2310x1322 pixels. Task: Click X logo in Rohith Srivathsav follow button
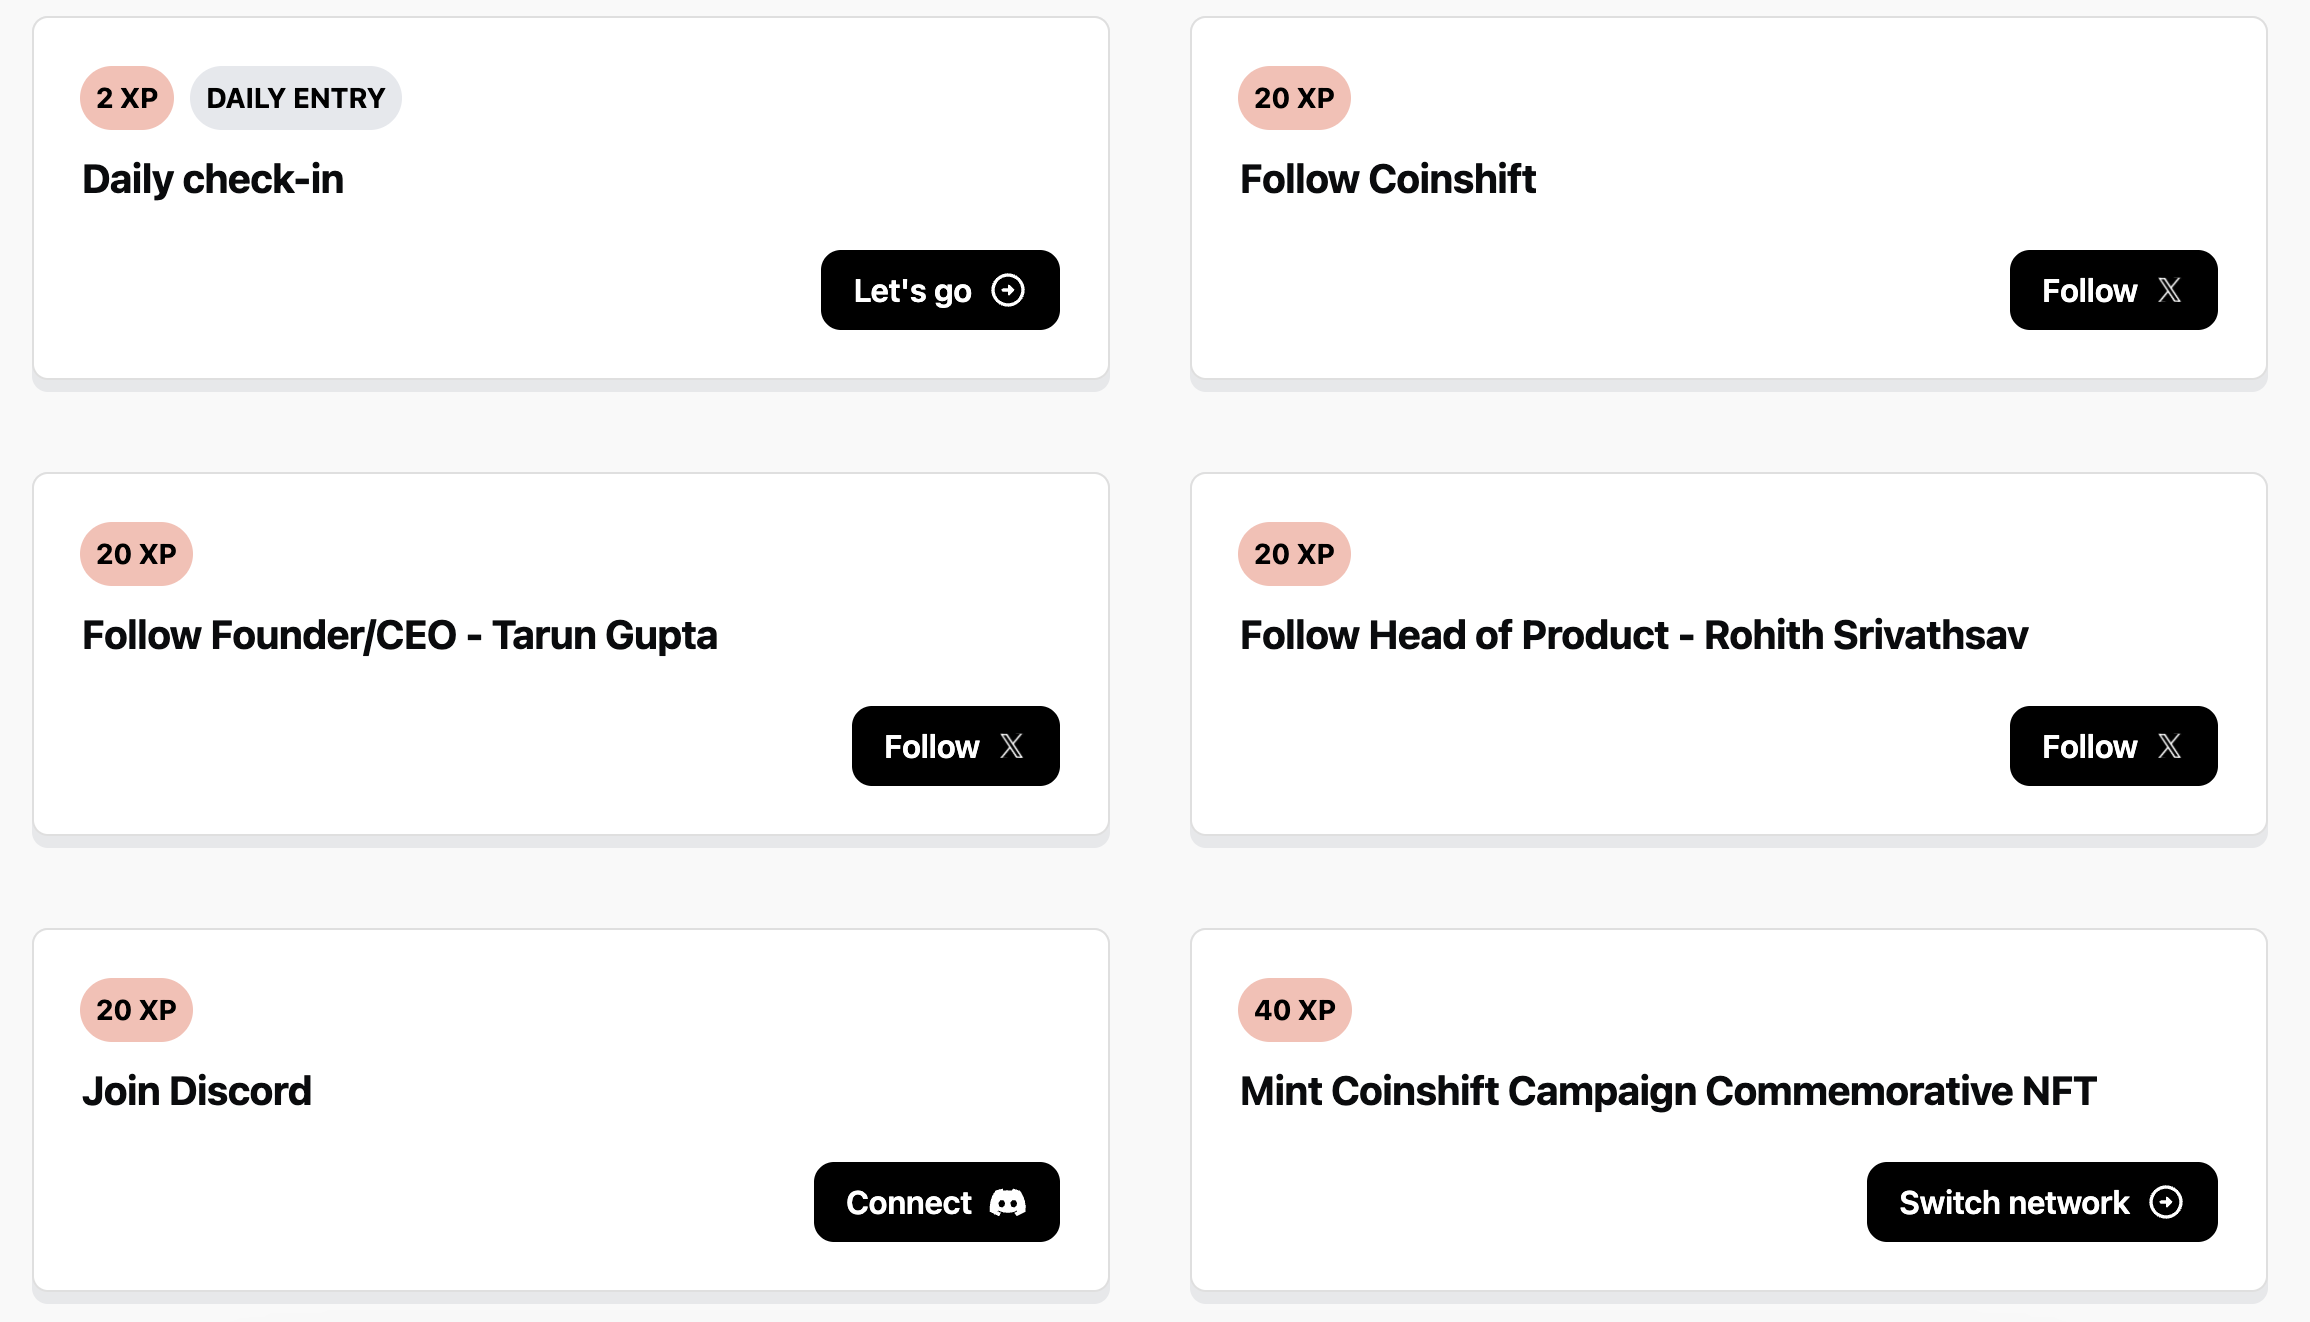[2169, 747]
